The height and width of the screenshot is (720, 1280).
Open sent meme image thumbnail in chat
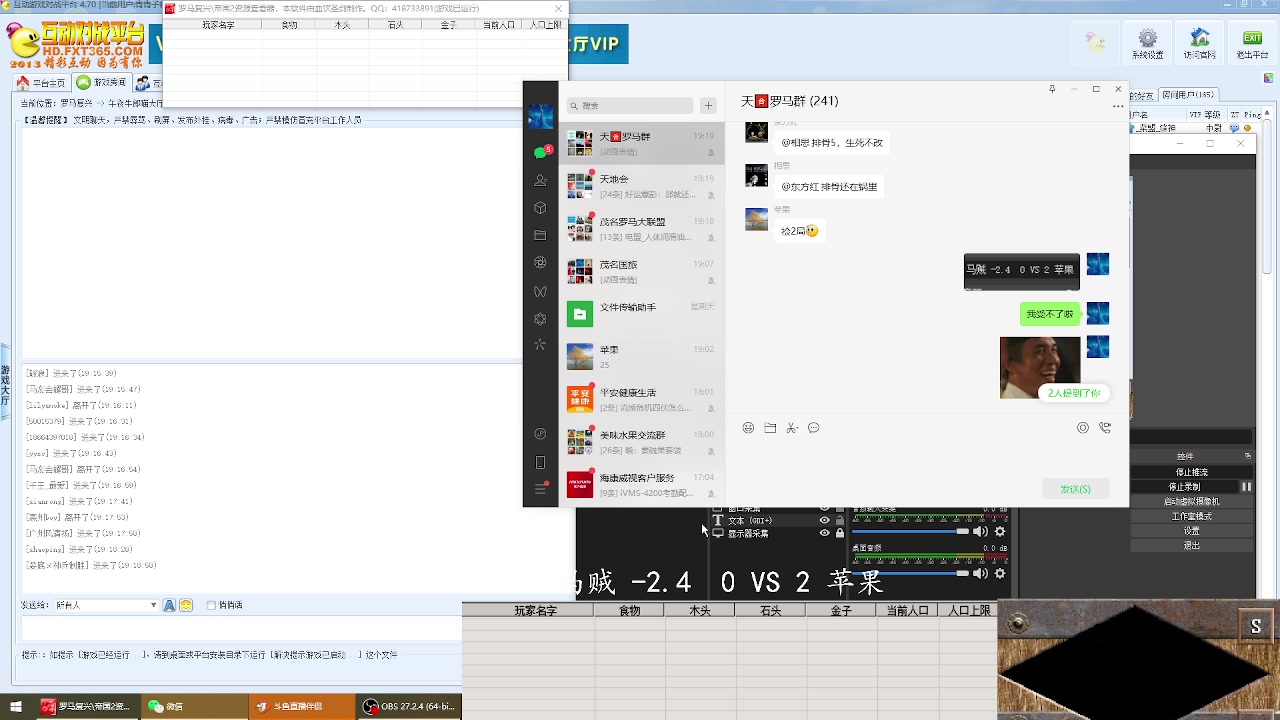tap(1040, 367)
